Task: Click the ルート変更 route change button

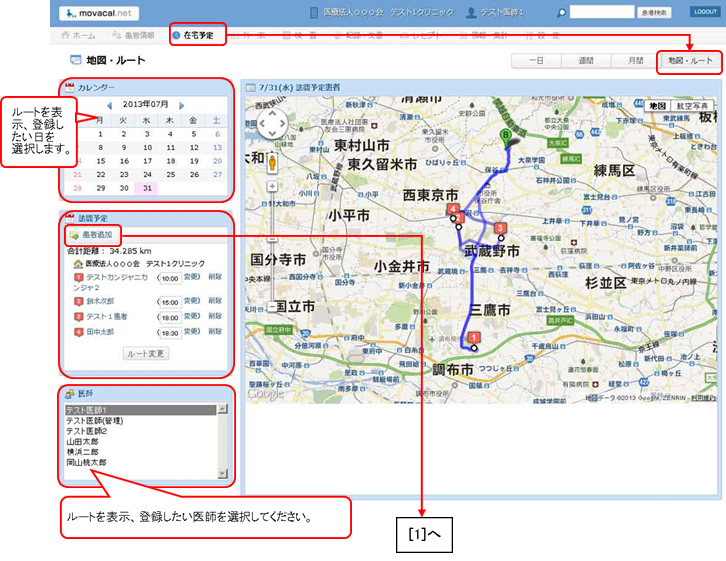Action: [x=146, y=353]
